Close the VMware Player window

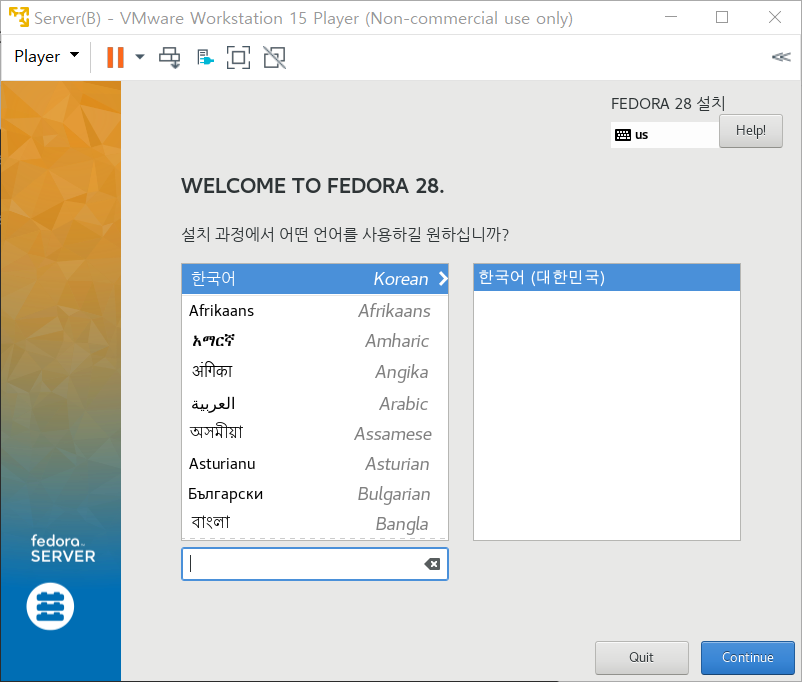(x=775, y=17)
